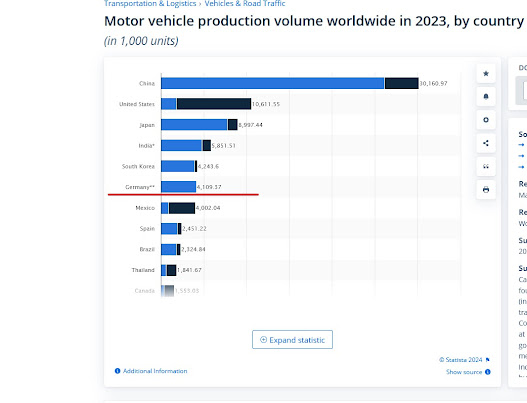Open chart settings gear icon
Screen dimensions: 527x403
486,120
